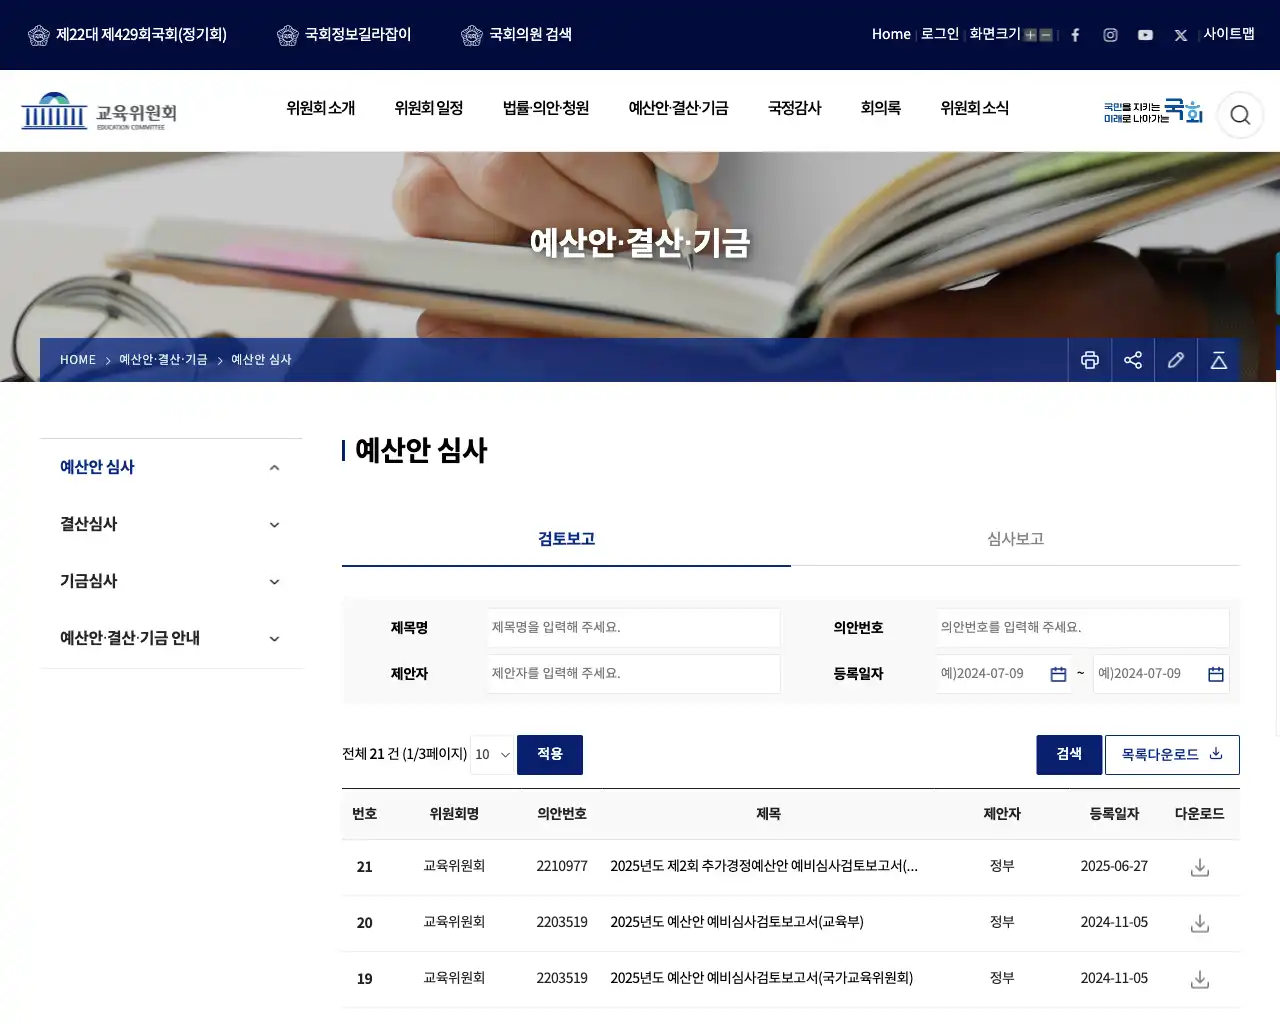Download file for row number 20
This screenshot has height=1024, width=1280.
point(1200,923)
